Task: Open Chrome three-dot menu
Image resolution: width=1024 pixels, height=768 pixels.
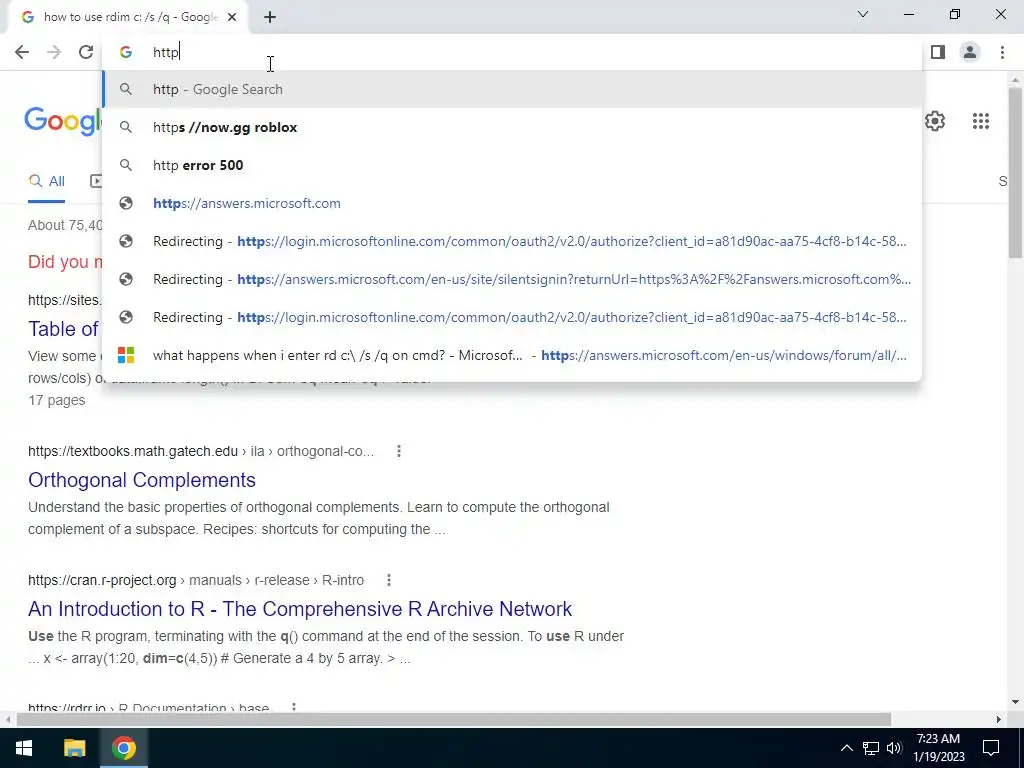Action: (x=1002, y=52)
